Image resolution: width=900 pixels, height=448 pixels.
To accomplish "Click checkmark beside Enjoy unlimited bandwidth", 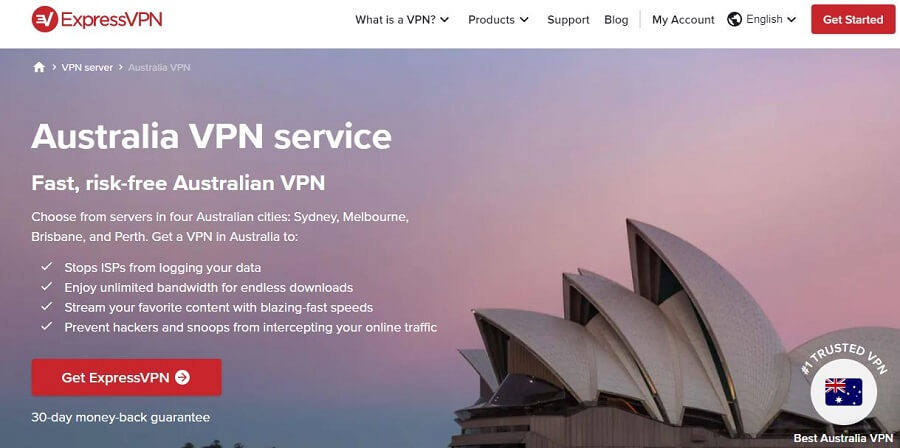I will coord(46,287).
